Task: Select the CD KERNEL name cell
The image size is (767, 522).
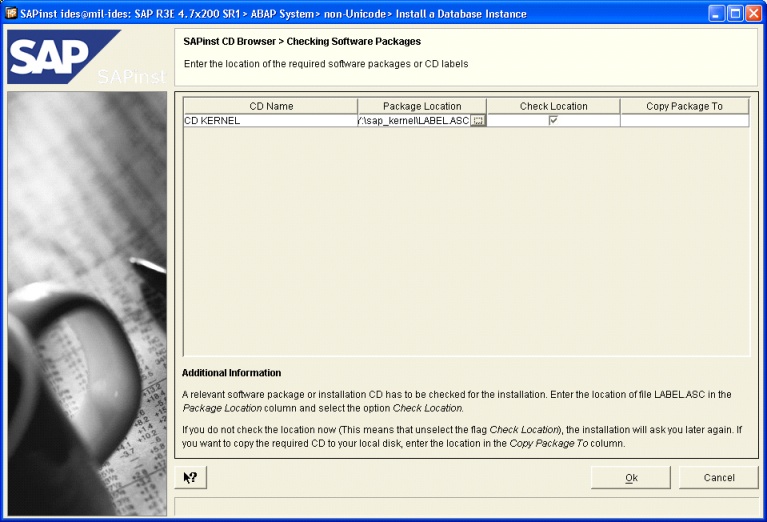Action: click(x=269, y=121)
